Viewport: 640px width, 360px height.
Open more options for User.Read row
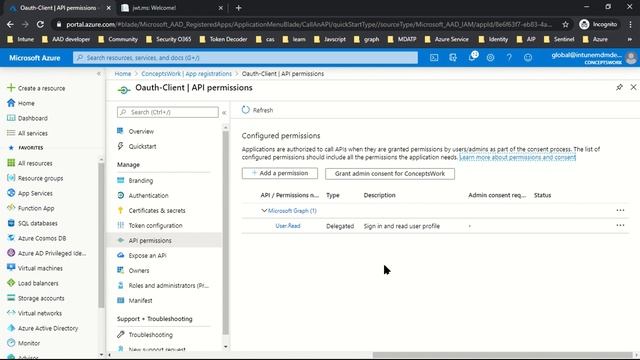coord(620,225)
